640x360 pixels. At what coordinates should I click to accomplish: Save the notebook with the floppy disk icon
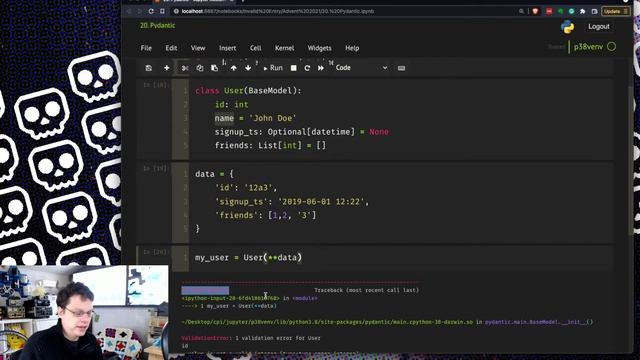[x=149, y=68]
